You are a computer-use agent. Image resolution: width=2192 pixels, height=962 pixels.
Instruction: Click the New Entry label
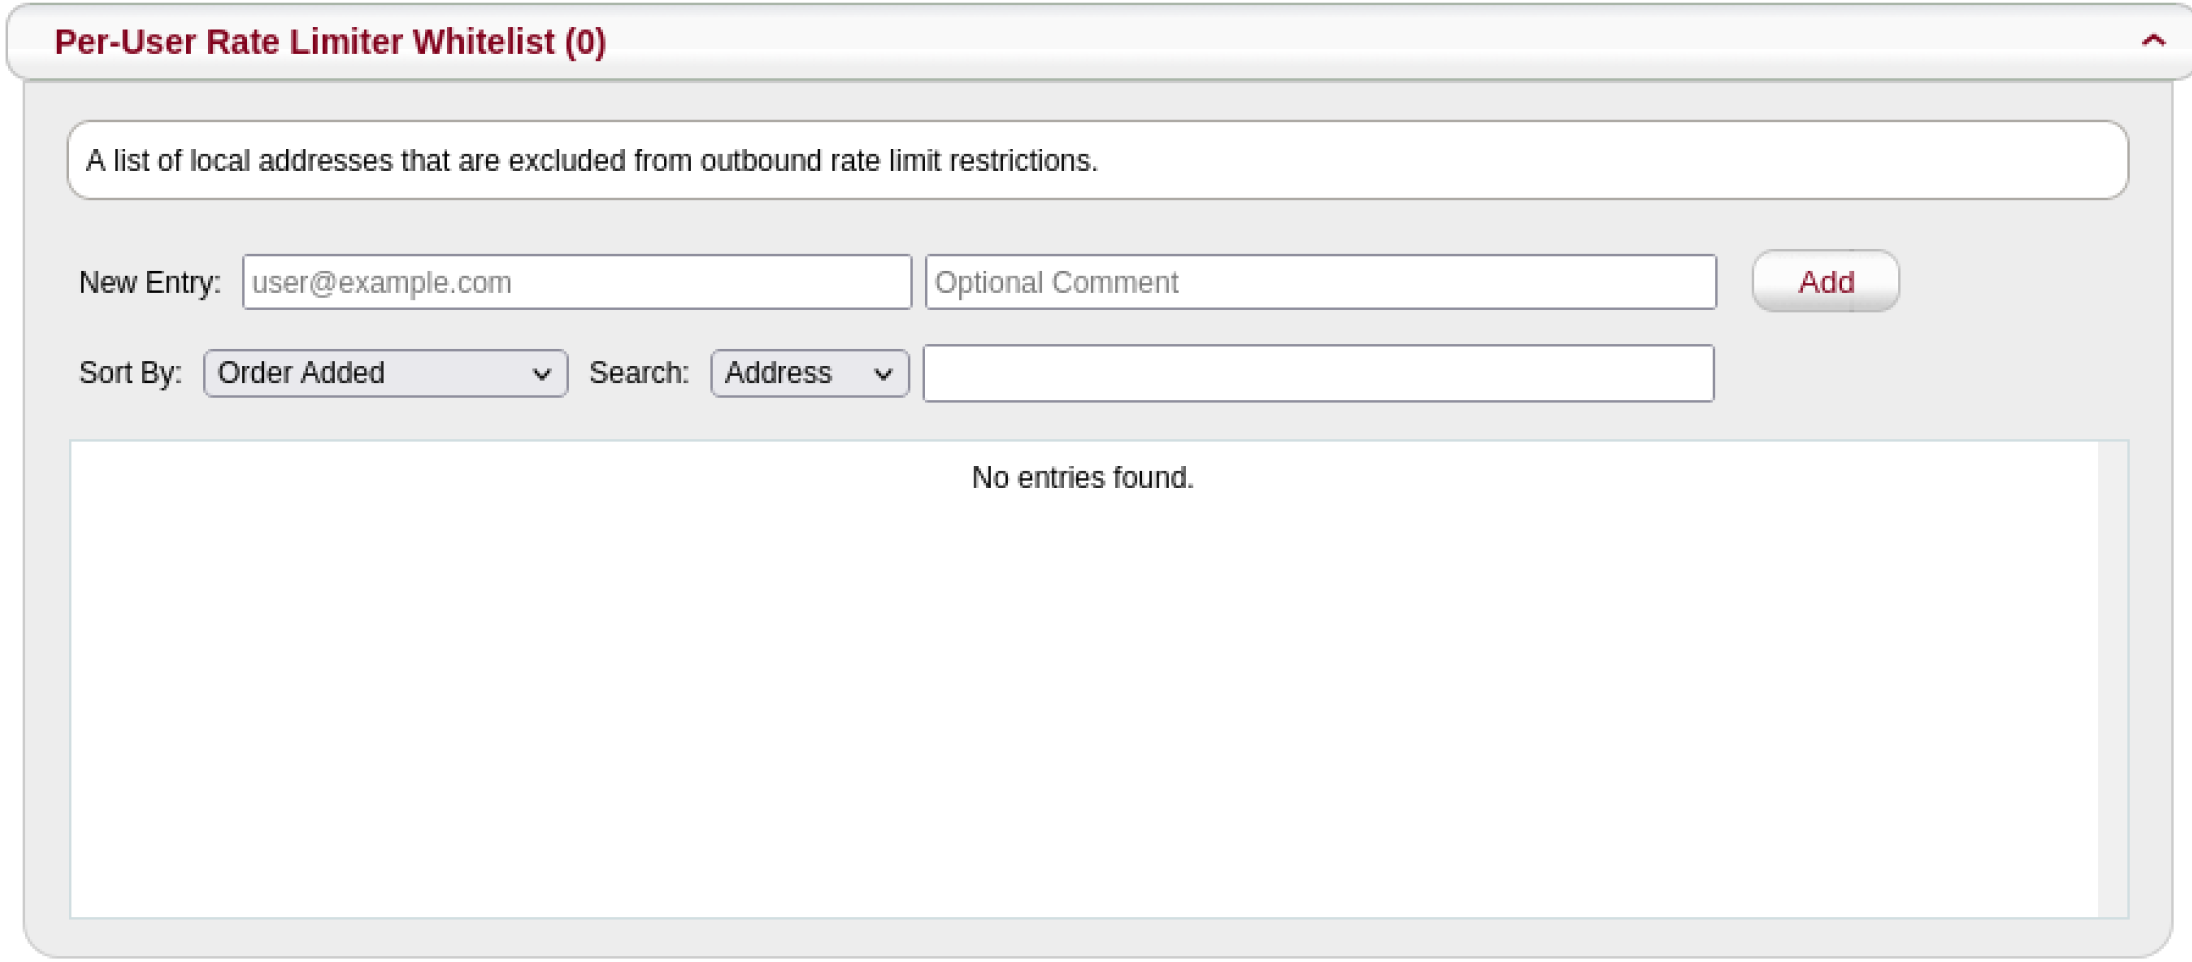click(151, 282)
